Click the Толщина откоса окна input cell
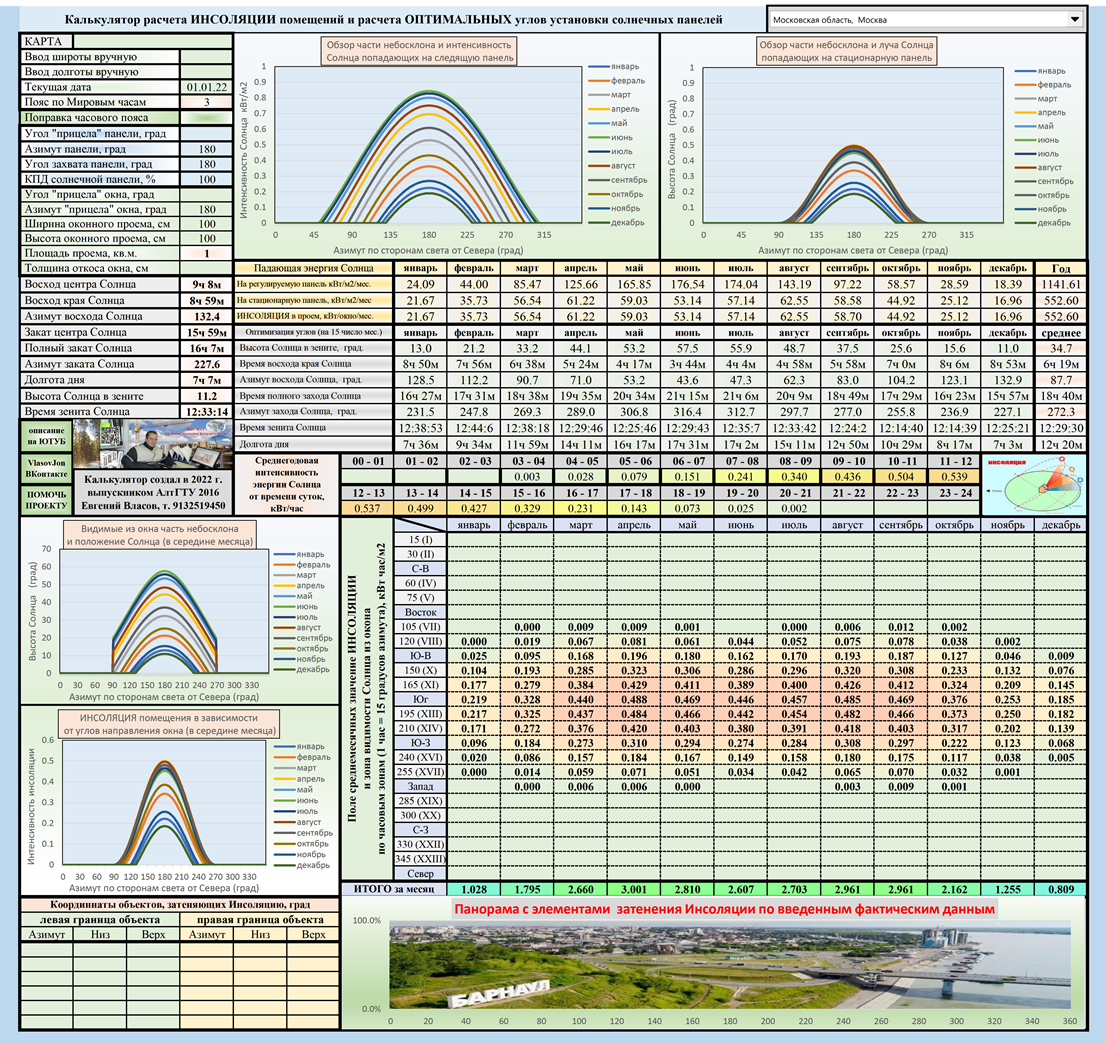Viewport: 1106px width, 1044px height. (206, 268)
